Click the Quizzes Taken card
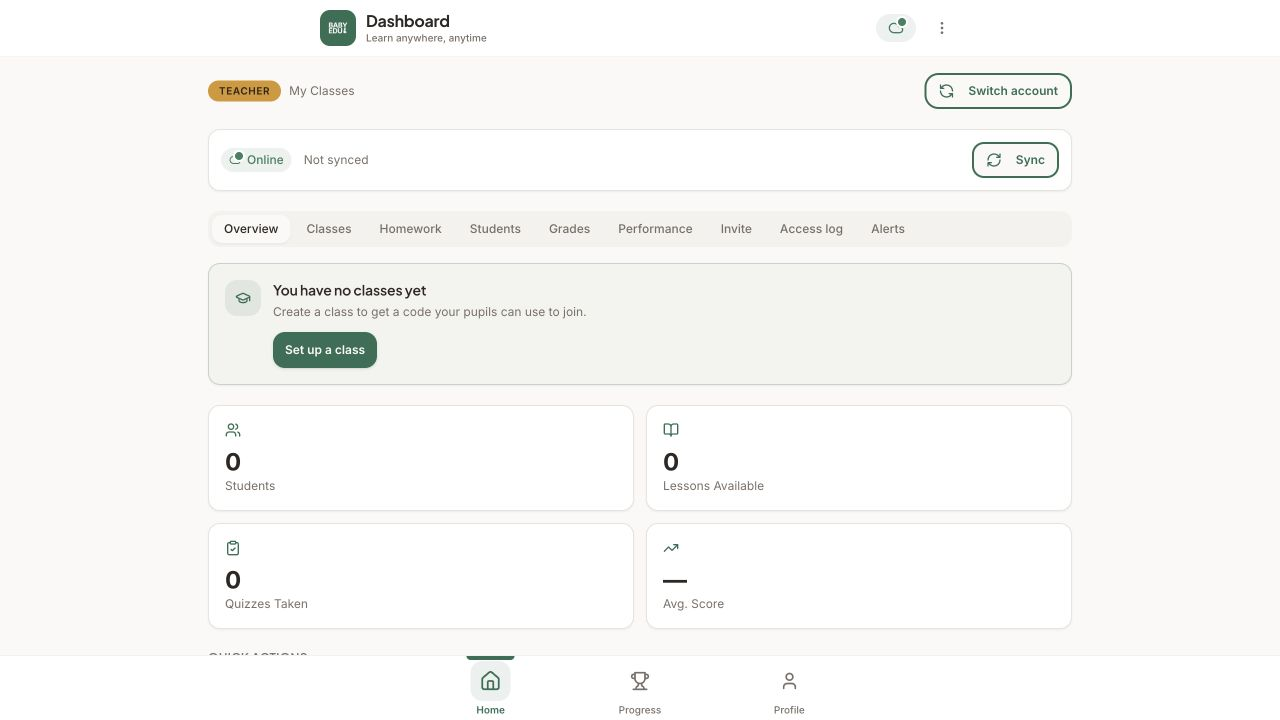 click(x=421, y=576)
